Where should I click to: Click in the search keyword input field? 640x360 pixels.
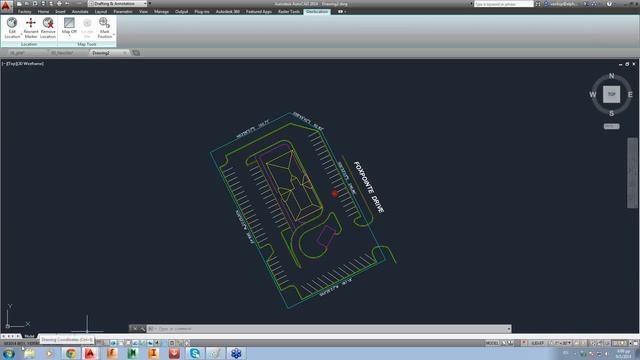(x=504, y=4)
